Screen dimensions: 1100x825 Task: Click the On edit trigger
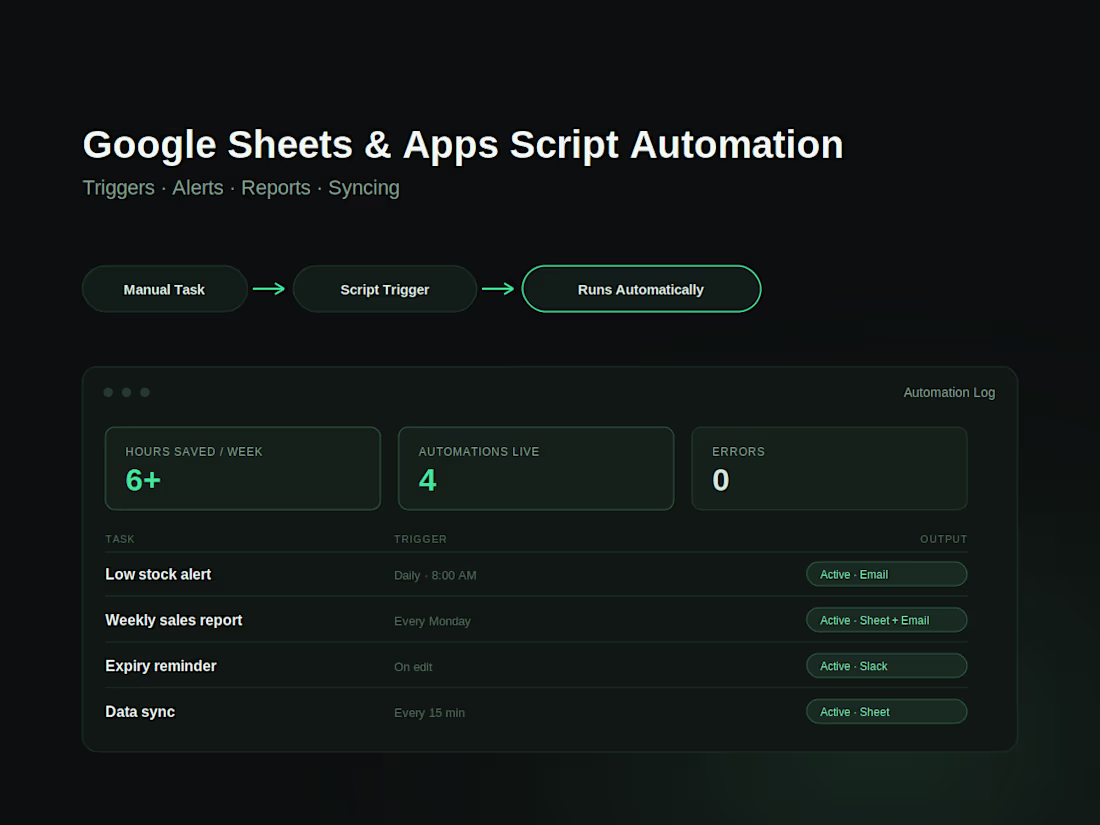click(413, 667)
